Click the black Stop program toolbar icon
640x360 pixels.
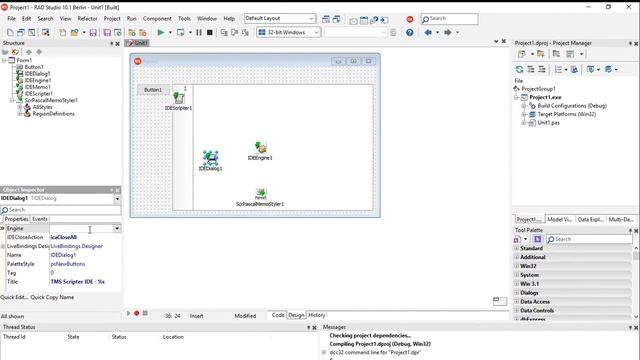click(x=209, y=32)
